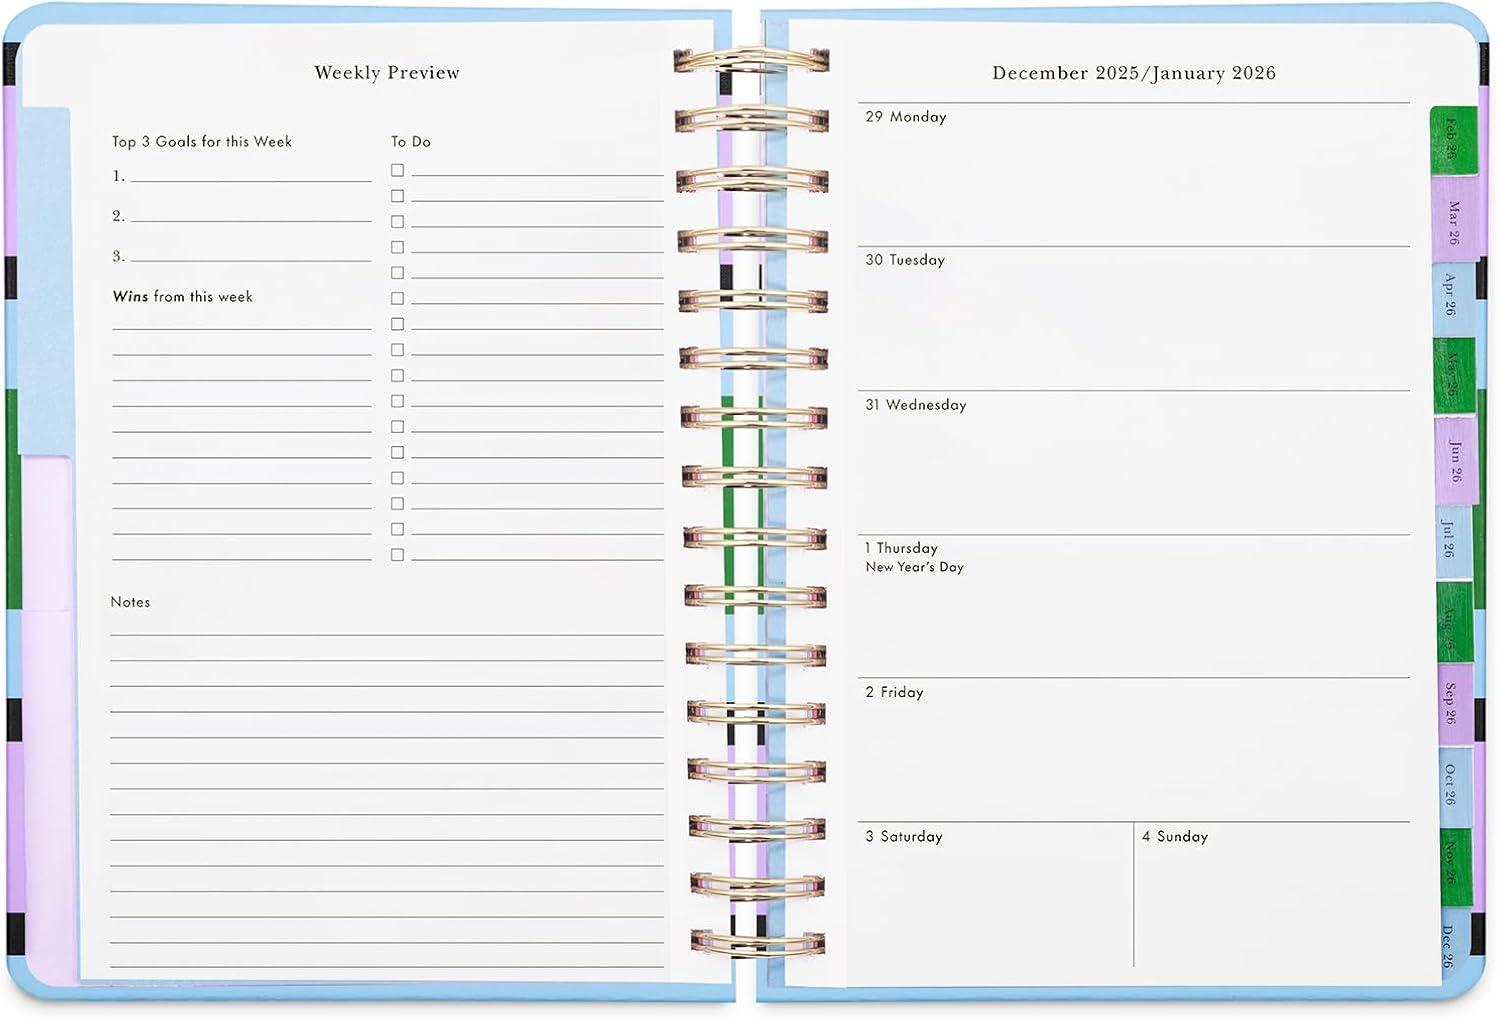The width and height of the screenshot is (1500, 1020).
Task: Click the New Year's Day holiday label
Action: [x=914, y=567]
